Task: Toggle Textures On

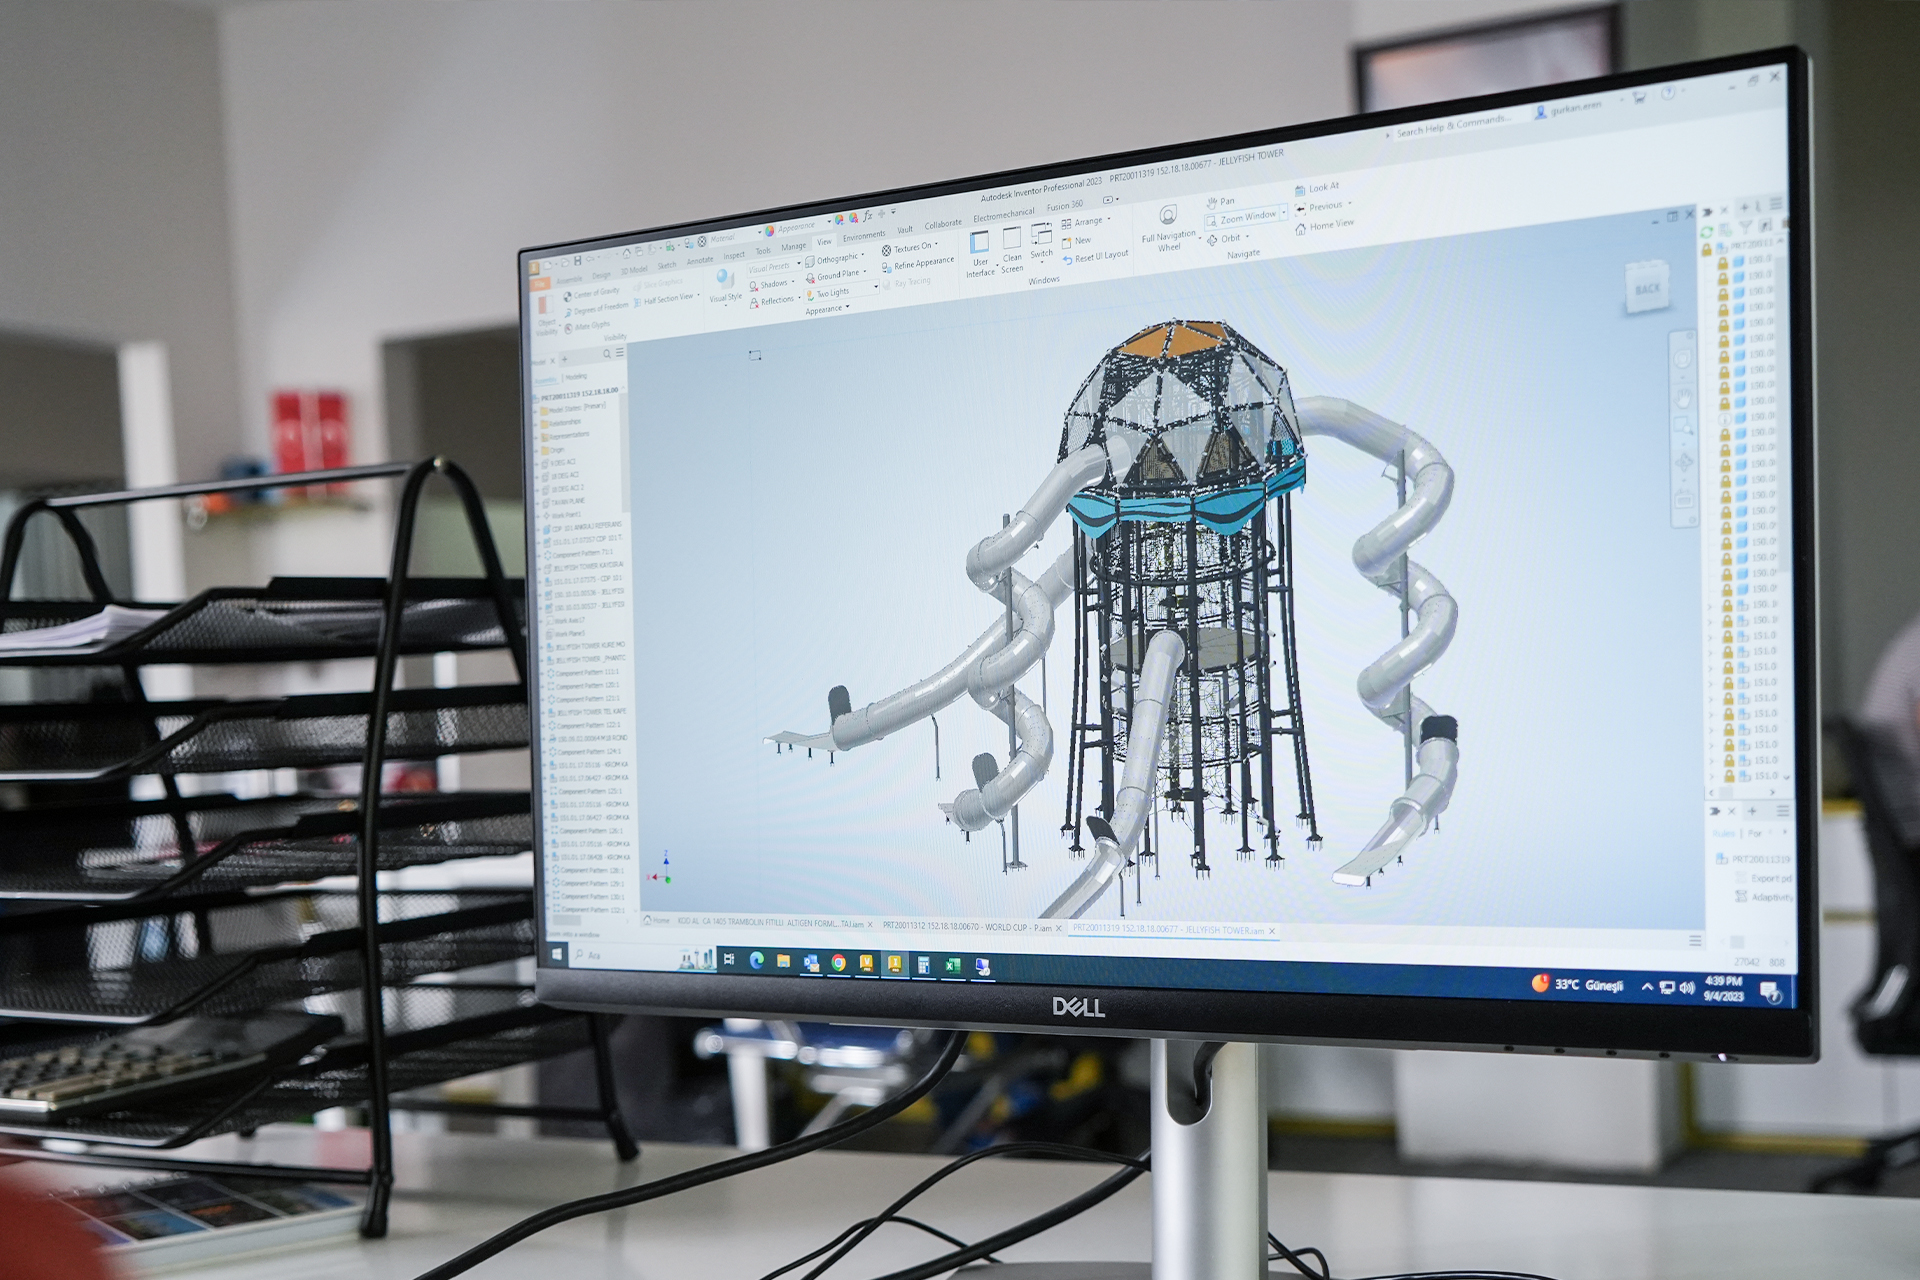Action: (907, 247)
